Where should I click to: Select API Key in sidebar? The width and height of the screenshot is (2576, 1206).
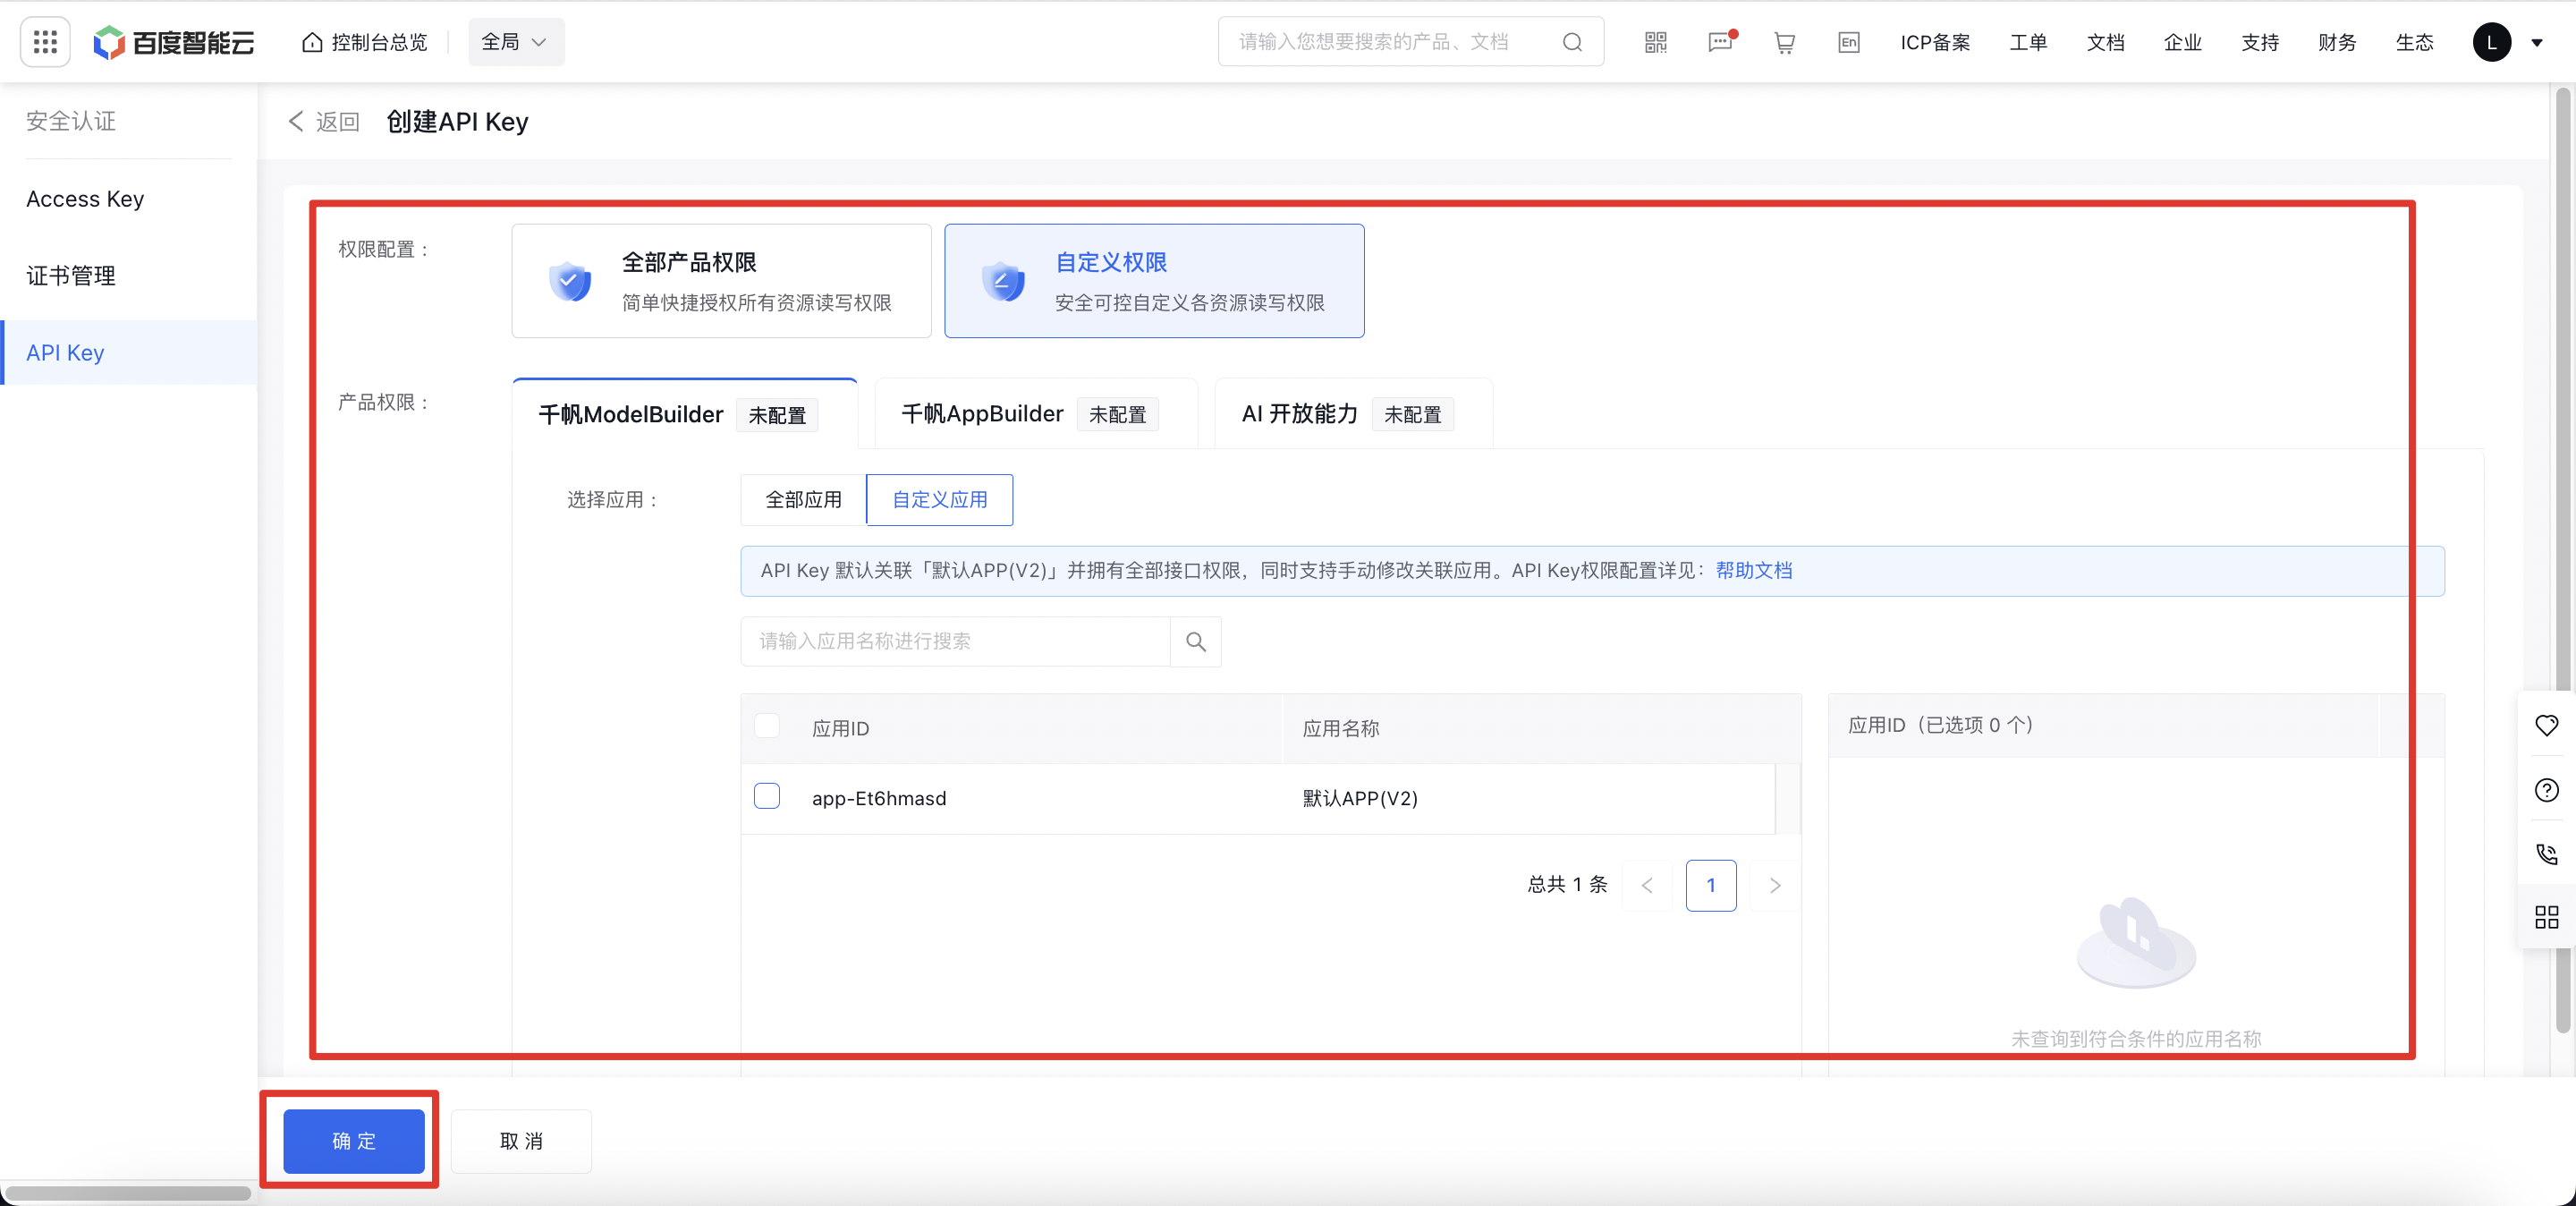129,353
